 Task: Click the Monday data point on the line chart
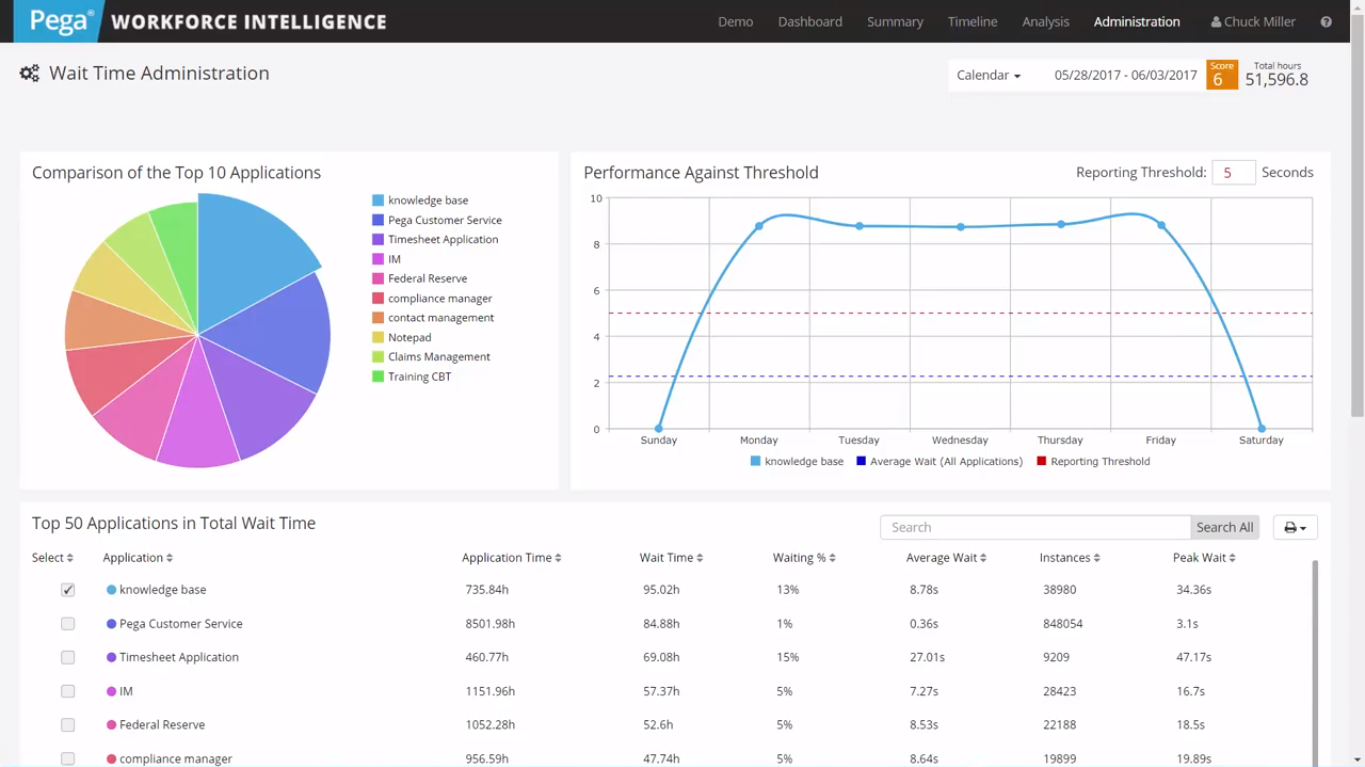click(759, 226)
